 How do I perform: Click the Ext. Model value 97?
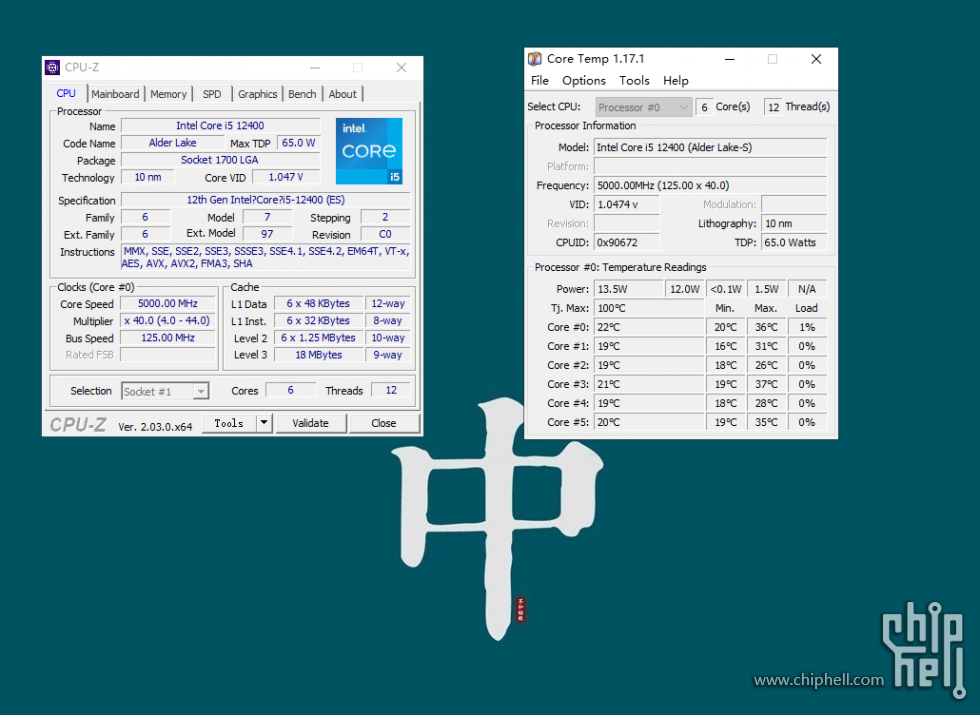[267, 234]
